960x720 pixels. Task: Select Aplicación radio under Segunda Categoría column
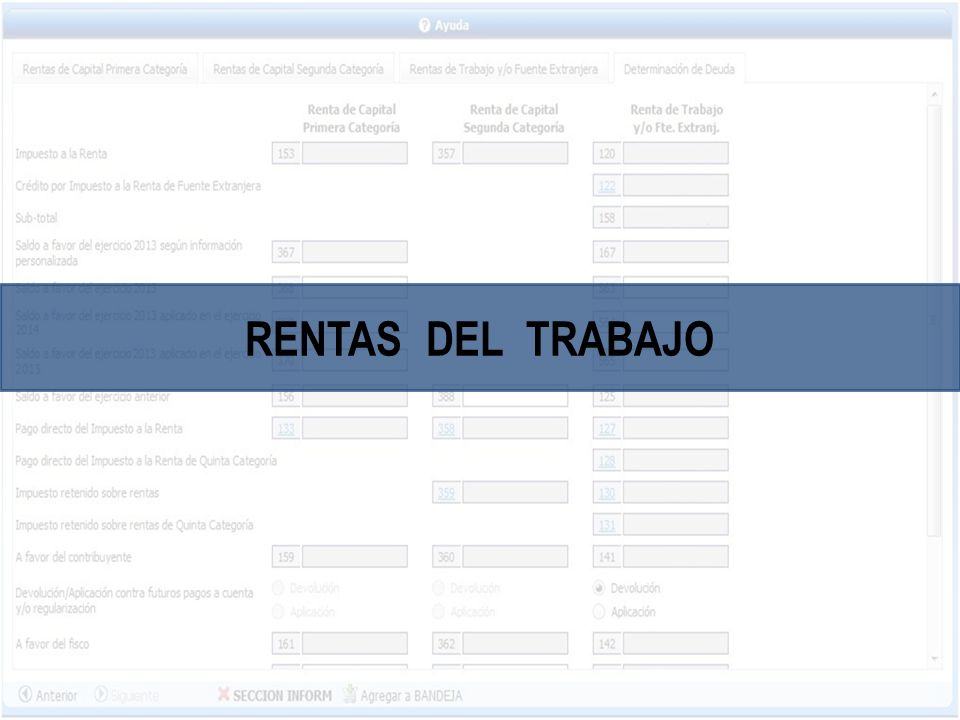pyautogui.click(x=438, y=612)
